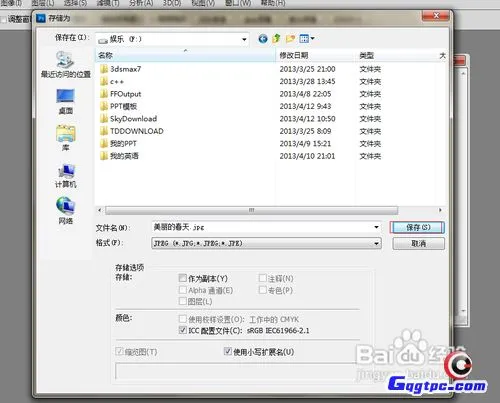Select the SkyDownload folder
This screenshot has height=403, width=500.
tap(128, 119)
